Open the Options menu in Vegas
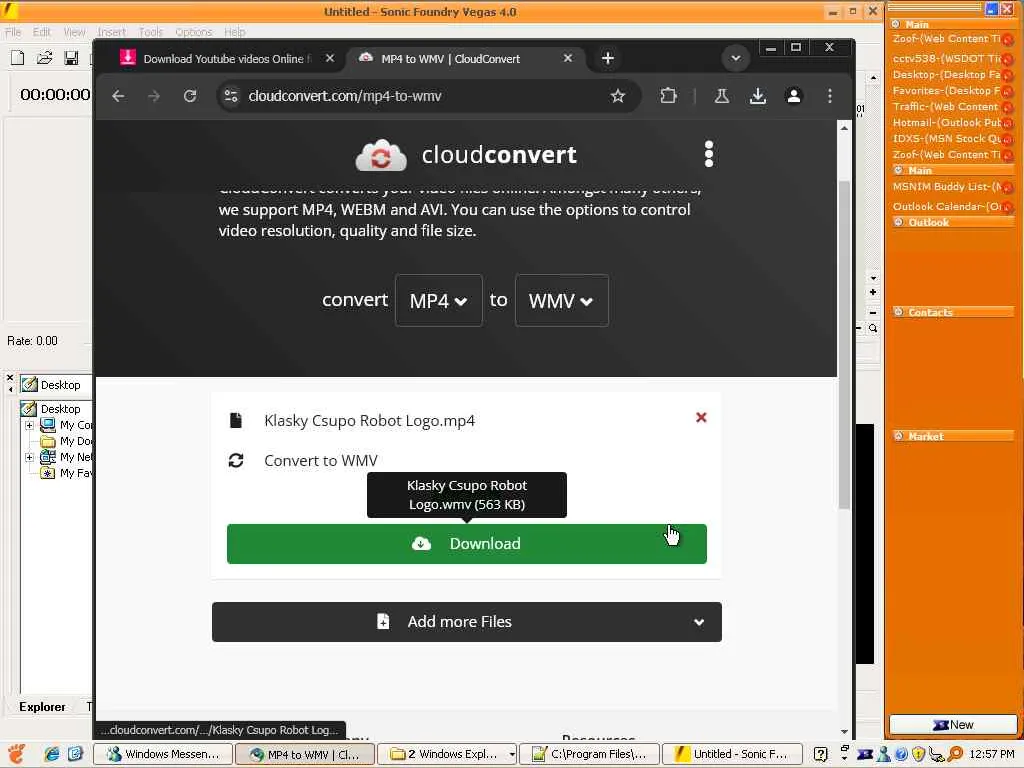Screen dimensions: 1024x768 click(x=193, y=31)
